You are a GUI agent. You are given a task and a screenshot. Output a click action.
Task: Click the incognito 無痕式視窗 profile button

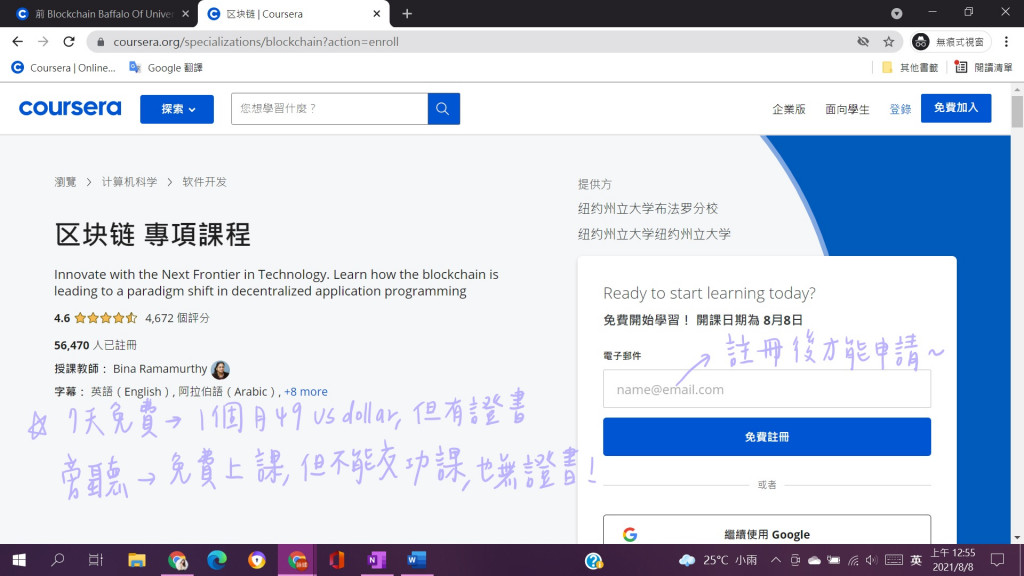951,42
